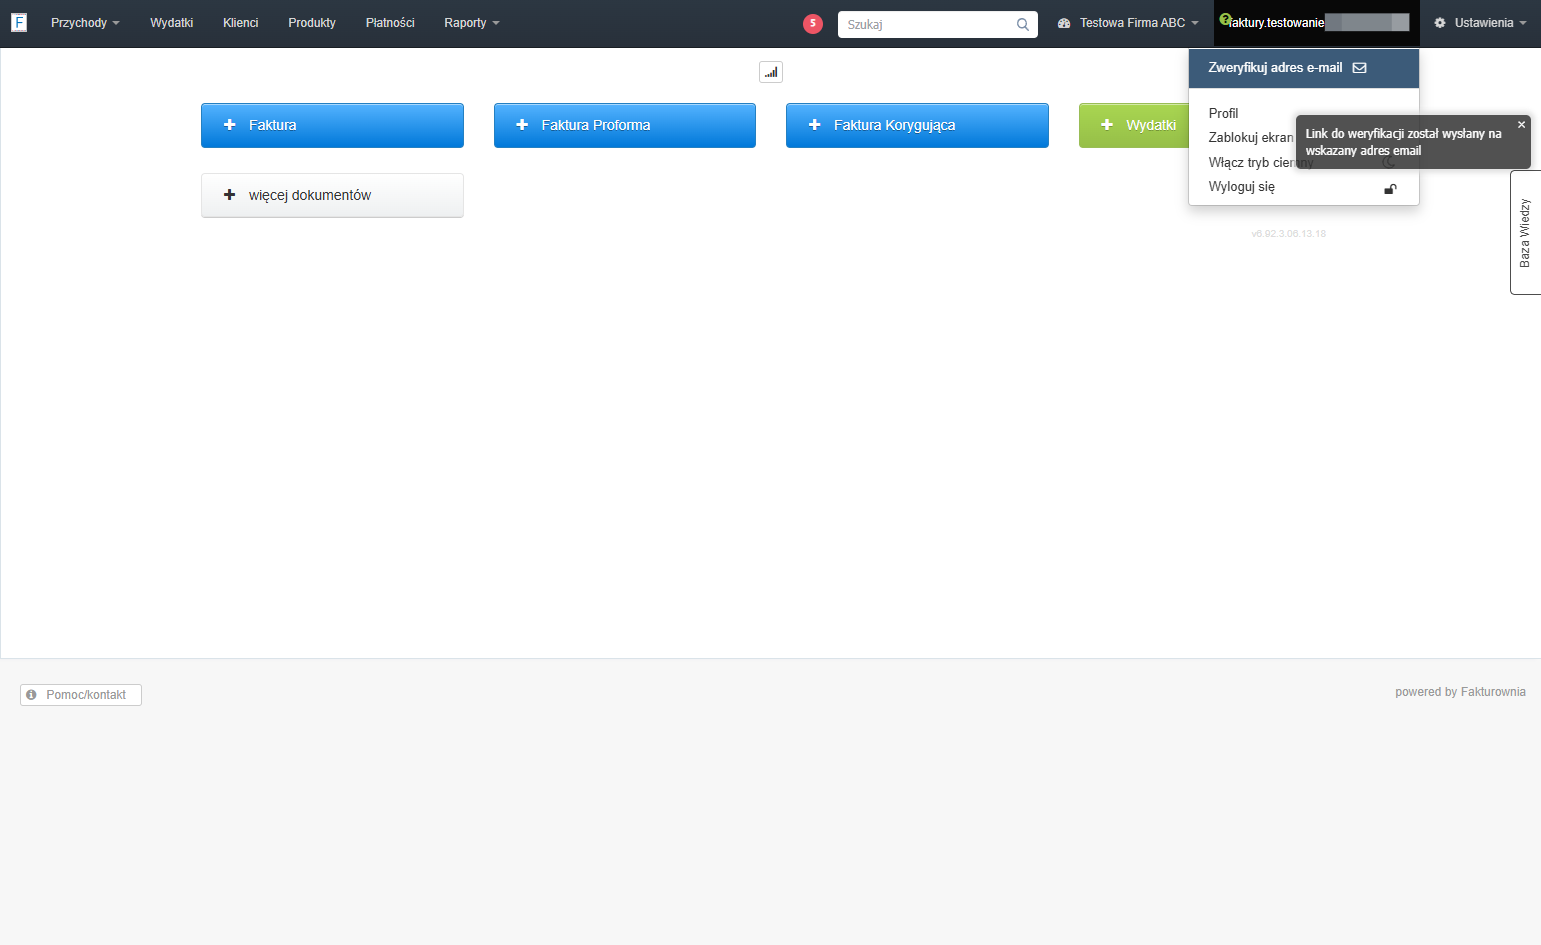Open the Produkty section
Screen dimensions: 1541x945
point(311,23)
